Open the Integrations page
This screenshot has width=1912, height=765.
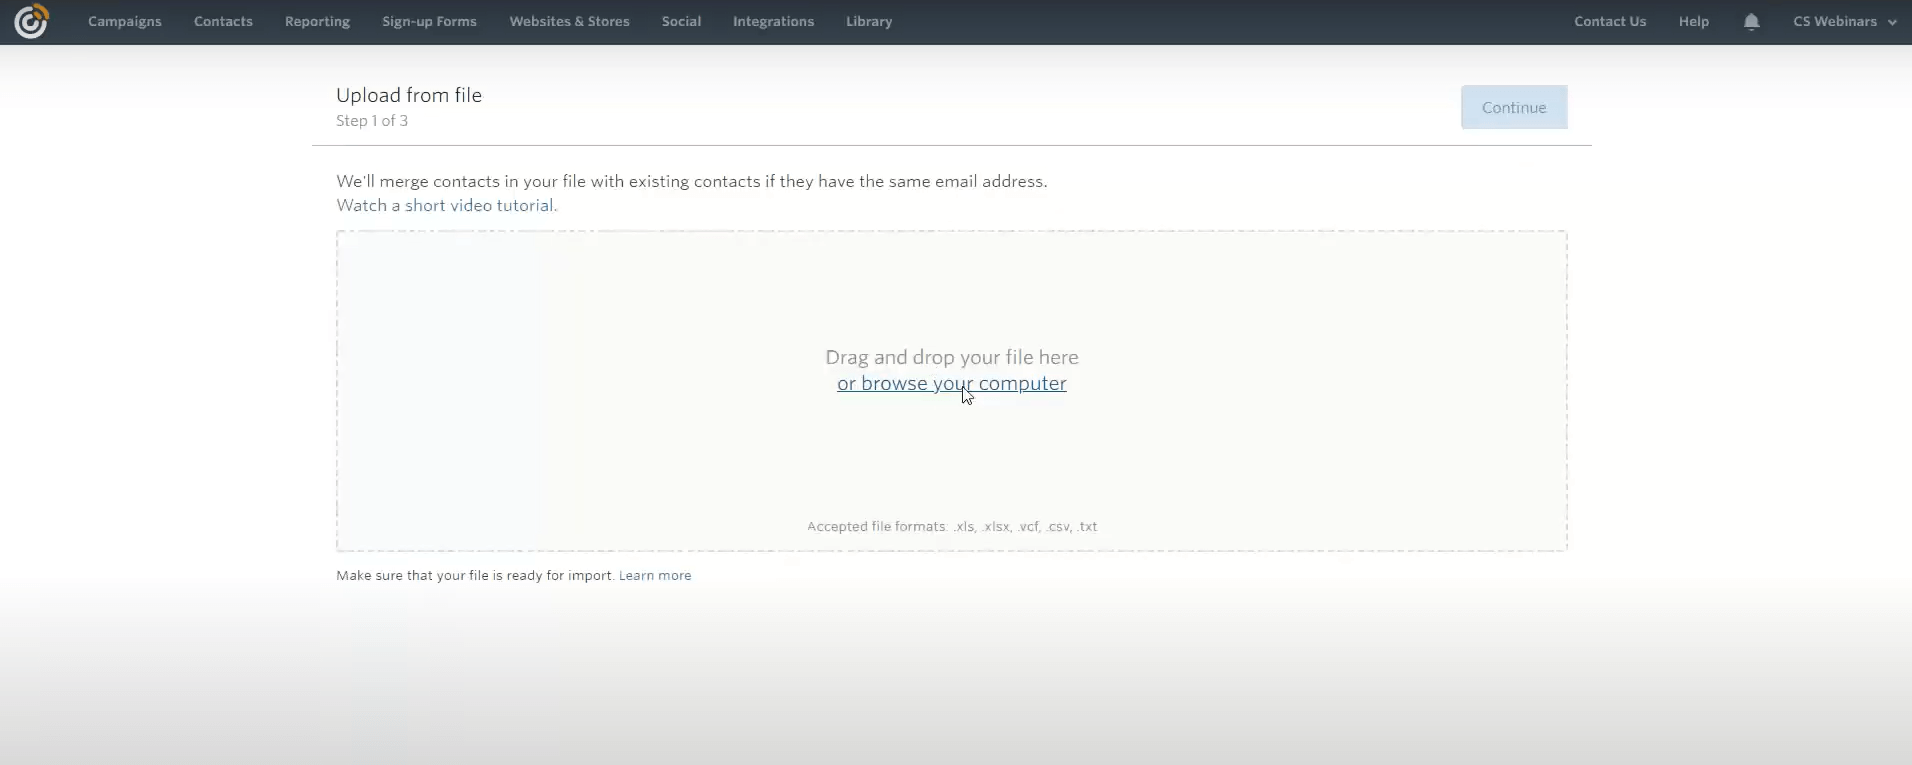pos(773,22)
